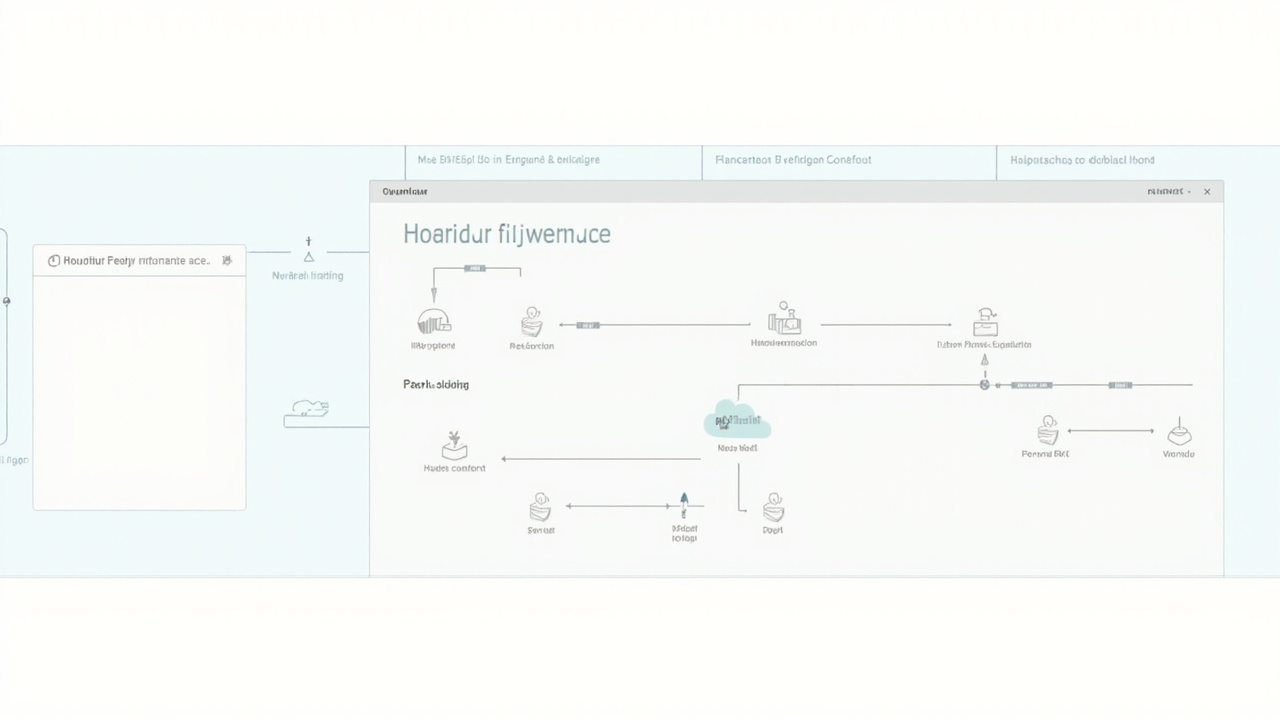The height and width of the screenshot is (720, 1280).
Task: Select the triangle icon above Neräreh tioriting
Action: click(x=308, y=257)
